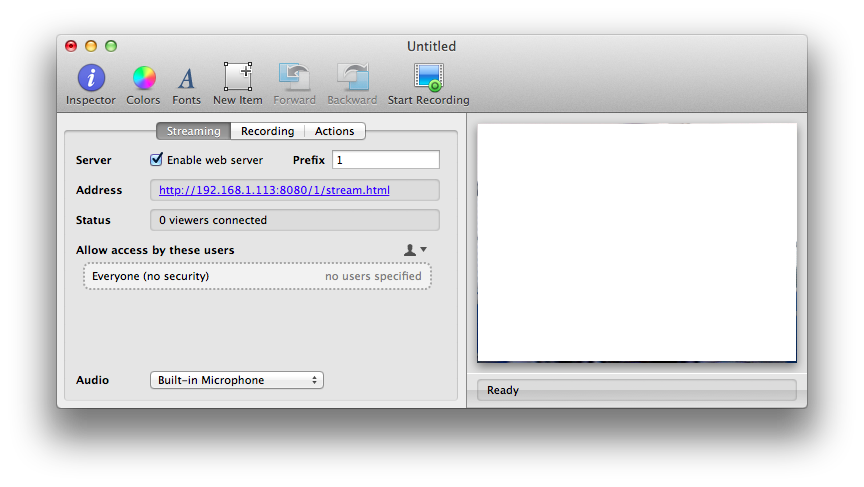The width and height of the screenshot is (864, 487).
Task: Zoom the Untitled window with green button
Action: [x=111, y=46]
